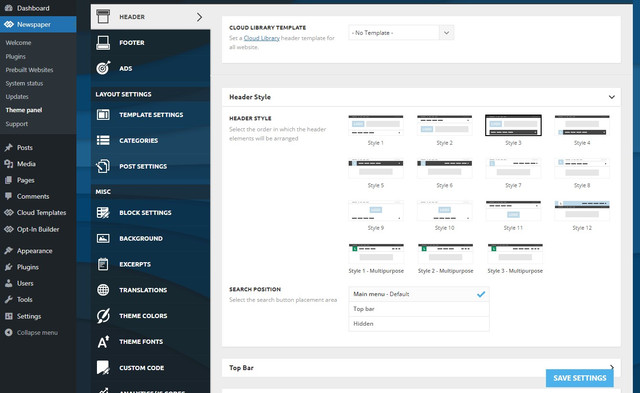This screenshot has width=640, height=393.
Task: Click the Media icon in sidebar
Action: [x=9, y=164]
